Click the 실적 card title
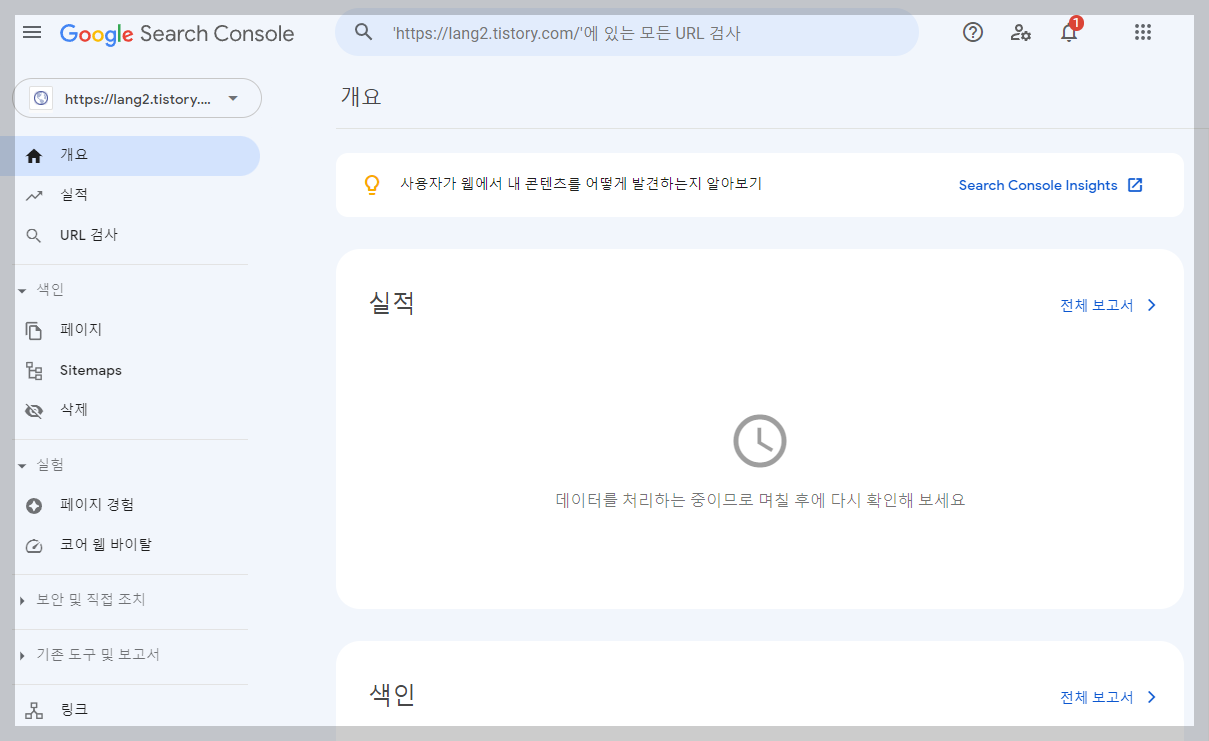The width and height of the screenshot is (1209, 741). [x=392, y=302]
